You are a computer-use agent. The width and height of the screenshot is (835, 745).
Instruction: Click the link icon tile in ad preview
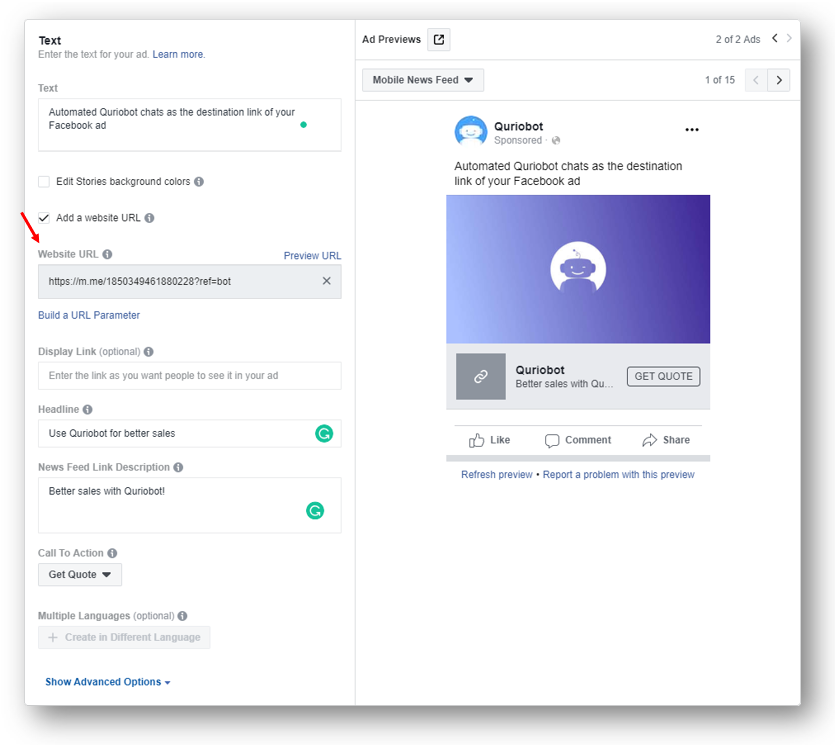[x=480, y=376]
